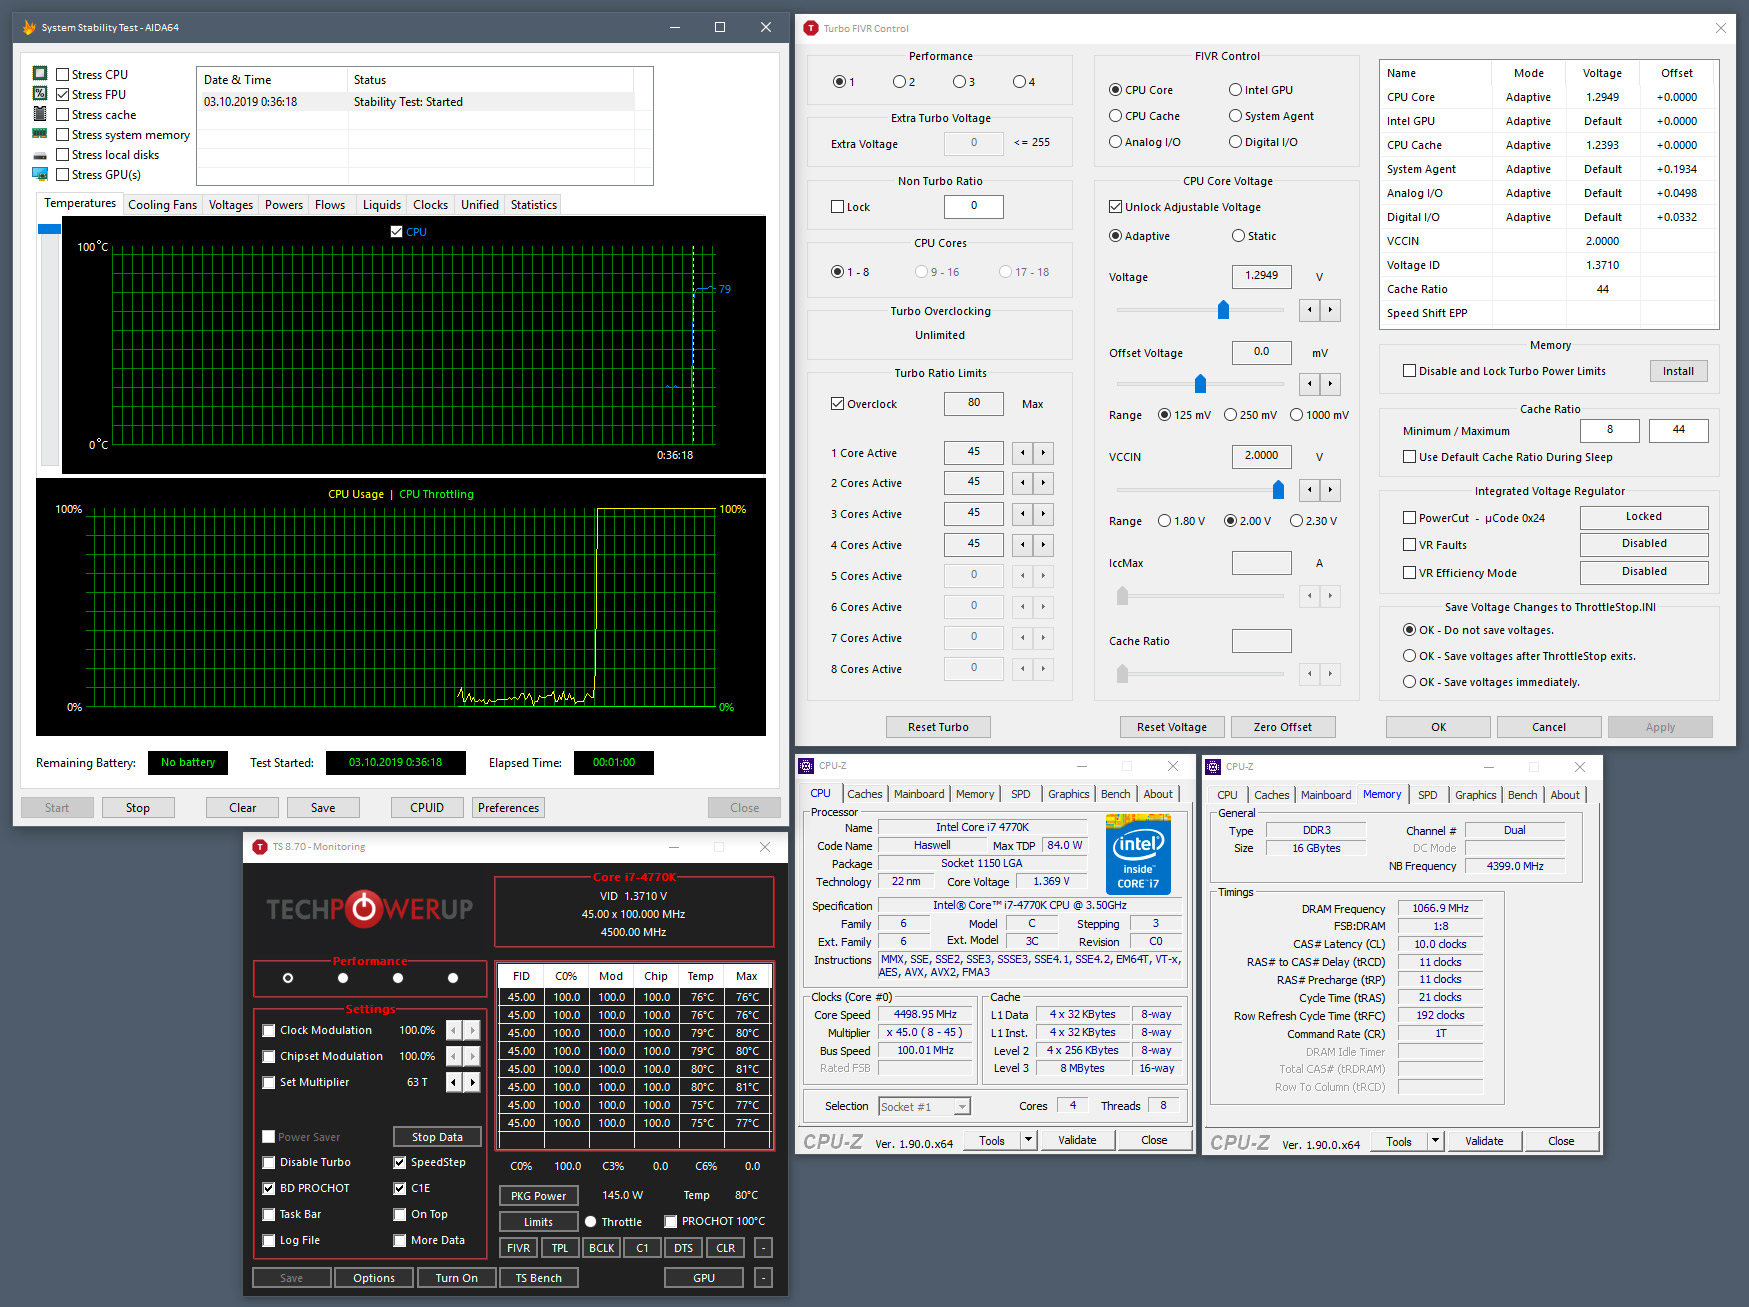Nudge the VCCIN value down with left arrow
1749x1307 pixels.
point(1309,490)
